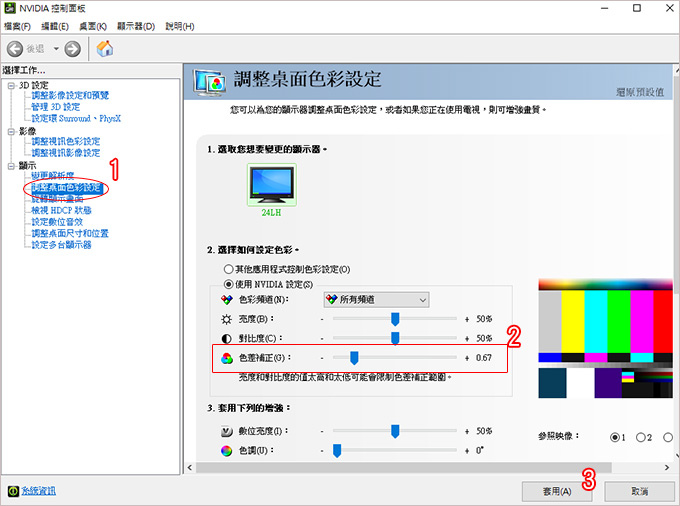Click the brightness plus sign
This screenshot has height=506, width=680.
pyautogui.click(x=467, y=320)
